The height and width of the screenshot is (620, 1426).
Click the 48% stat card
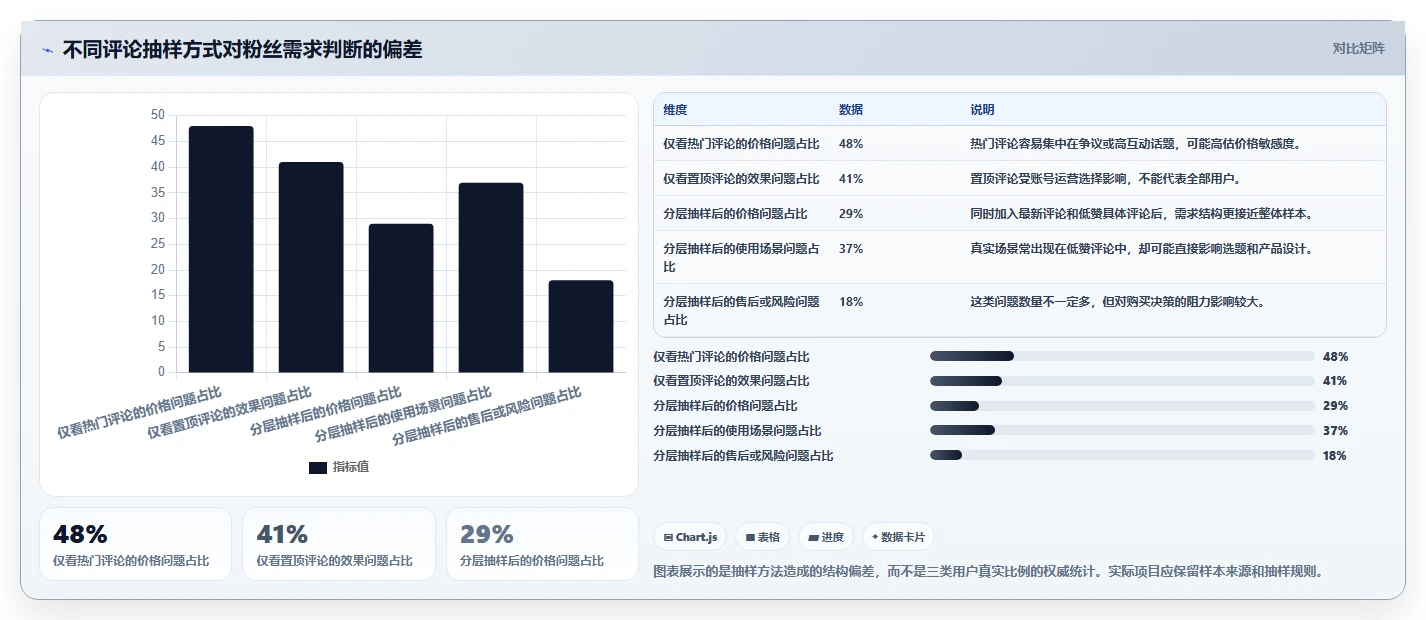pyautogui.click(x=135, y=544)
